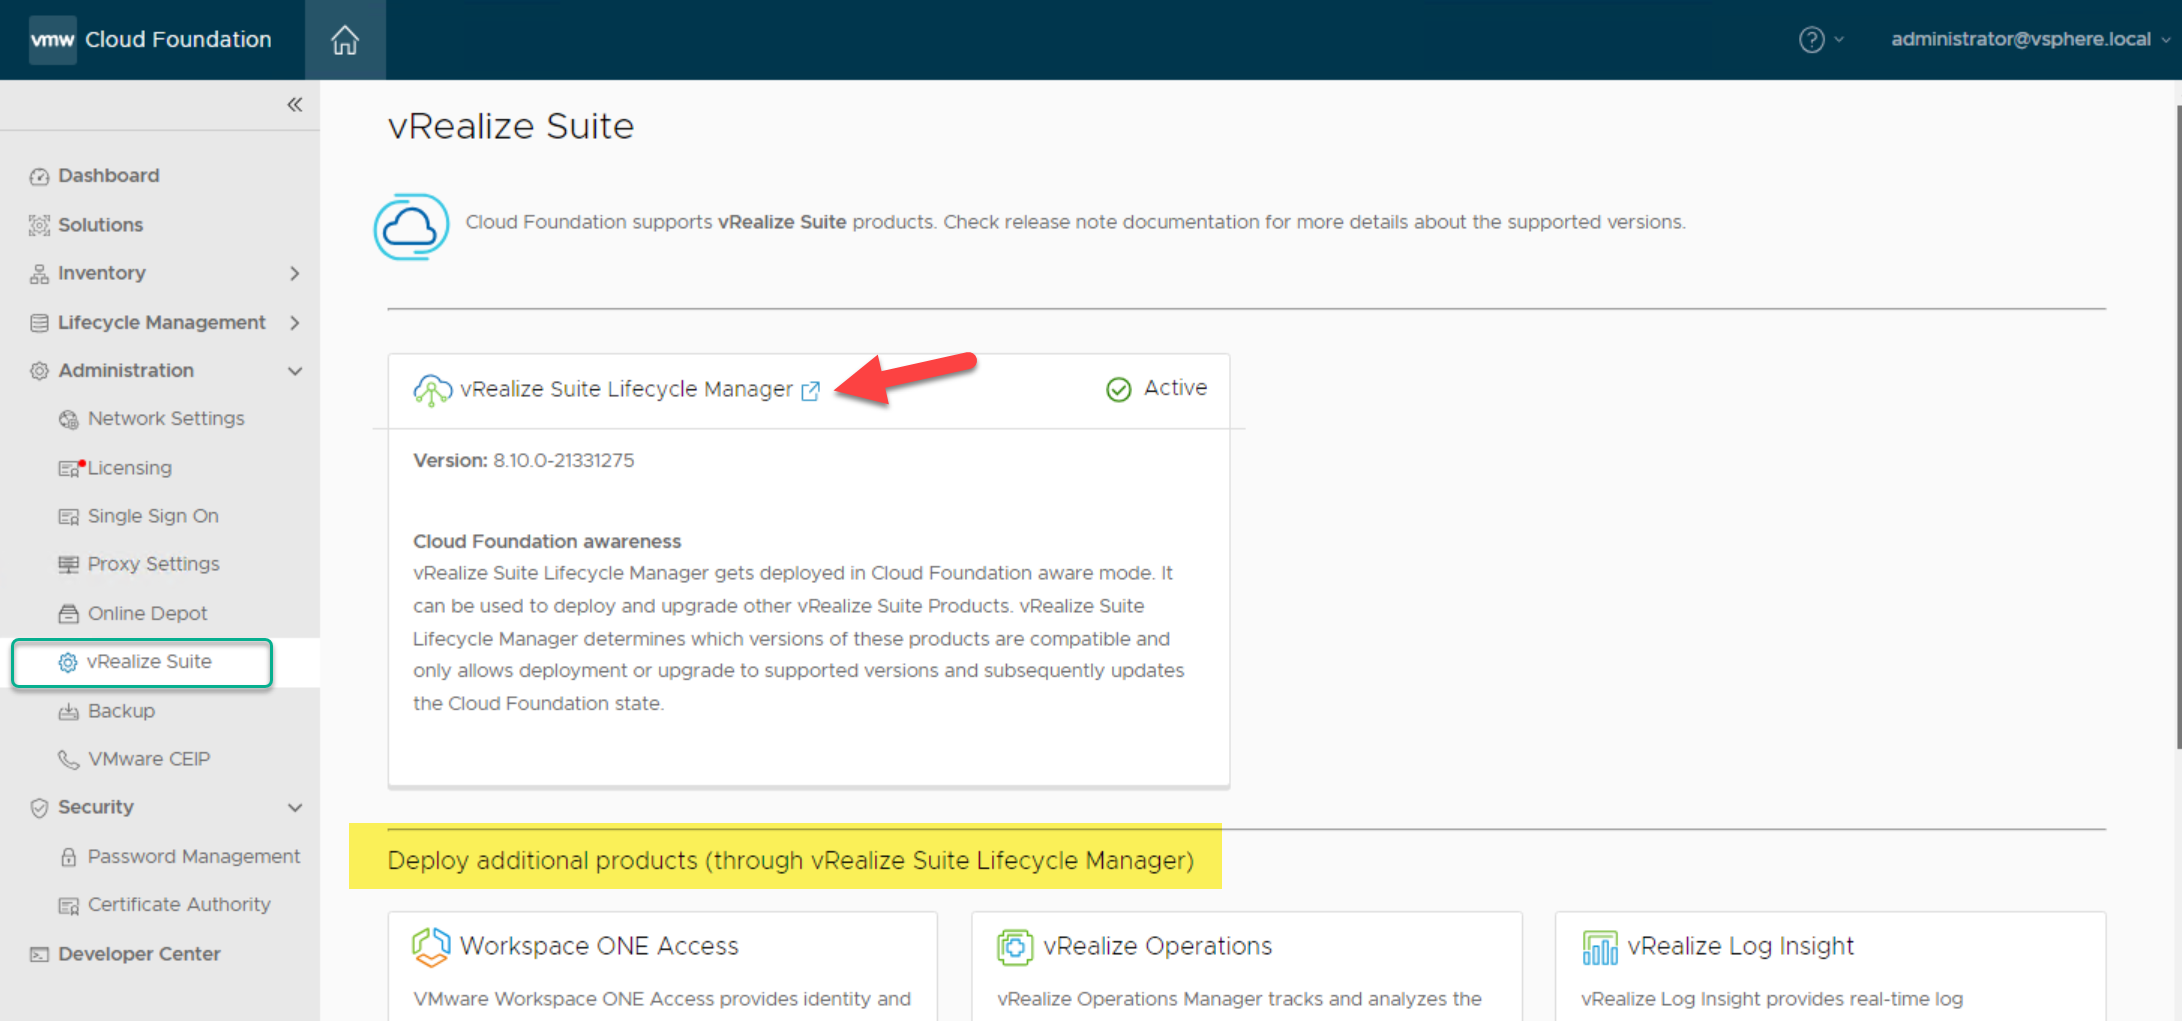Select Password Management under Security
This screenshot has height=1021, width=2182.
[x=193, y=857]
